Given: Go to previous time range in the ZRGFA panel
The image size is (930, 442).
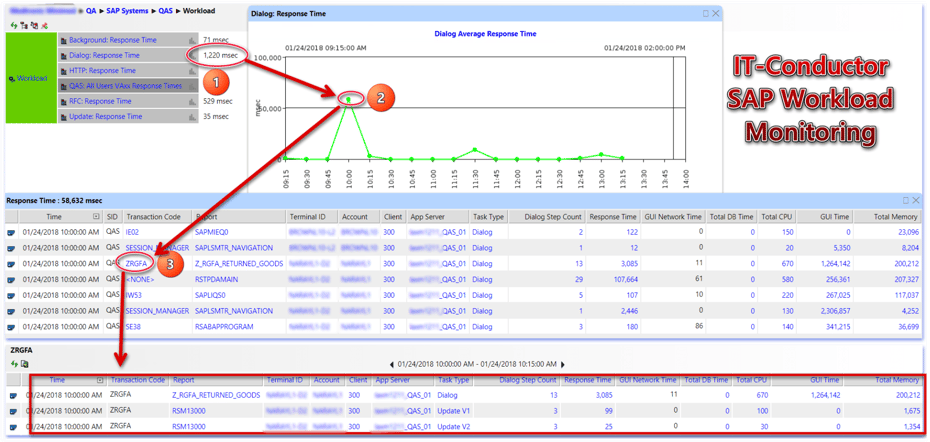Looking at the screenshot, I should coord(392,364).
